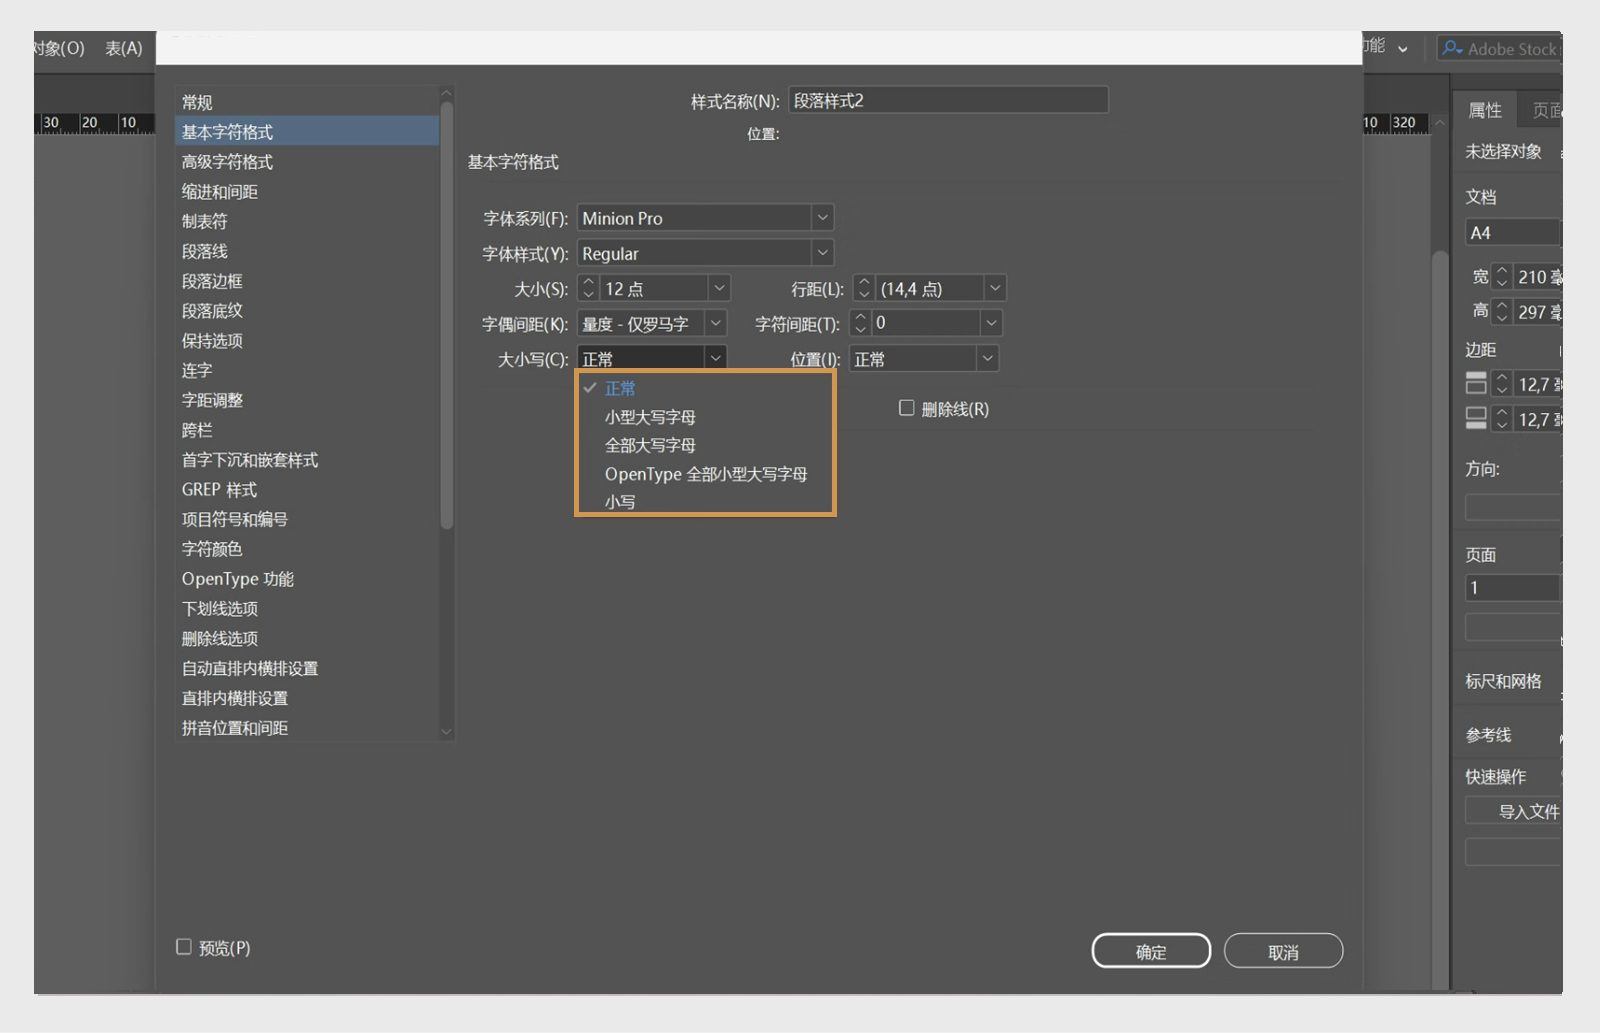Screen dimensions: 1600x1033
Task: Click the category list scrollbar thumb
Action: click(447, 315)
